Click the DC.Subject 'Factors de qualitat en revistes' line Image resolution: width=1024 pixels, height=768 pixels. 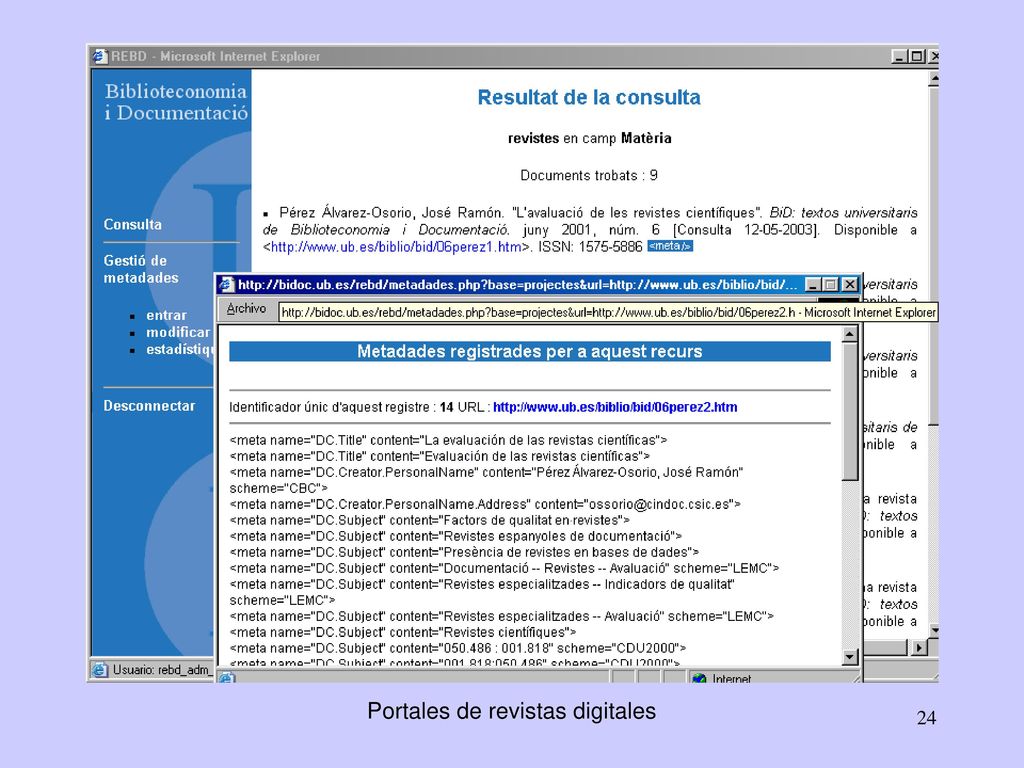[430, 520]
